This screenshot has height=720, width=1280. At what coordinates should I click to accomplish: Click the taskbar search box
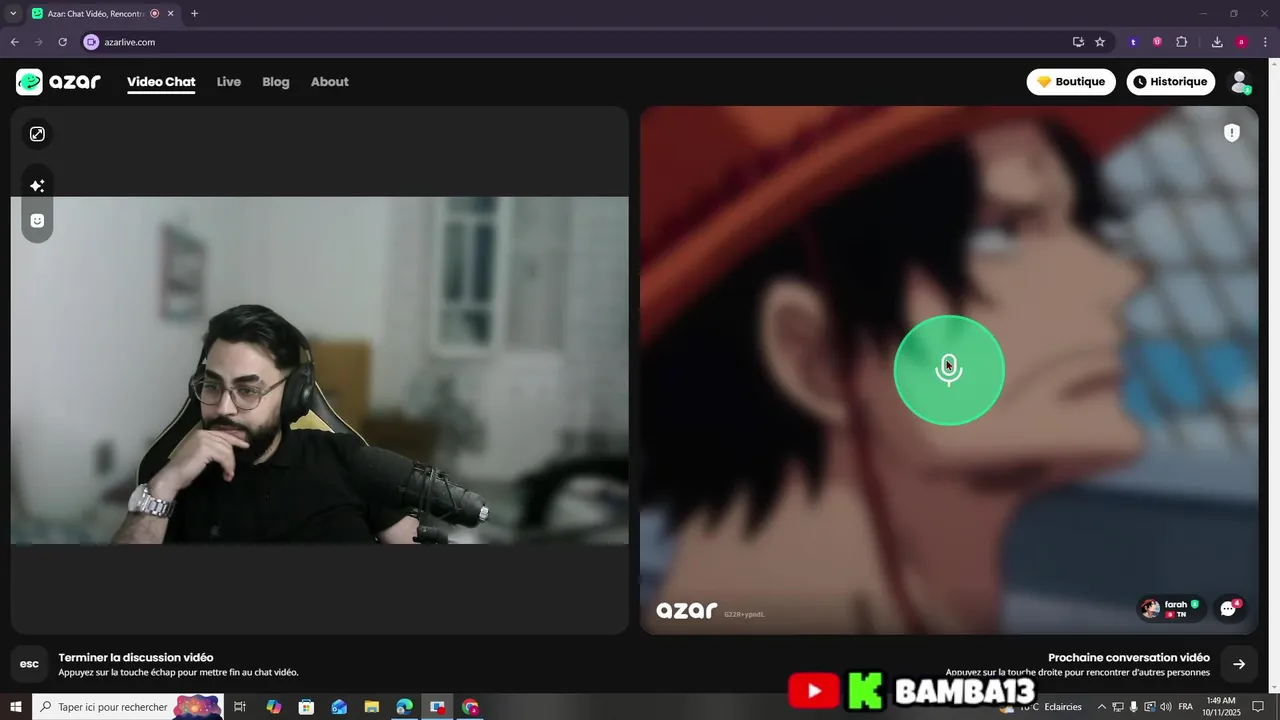point(128,707)
